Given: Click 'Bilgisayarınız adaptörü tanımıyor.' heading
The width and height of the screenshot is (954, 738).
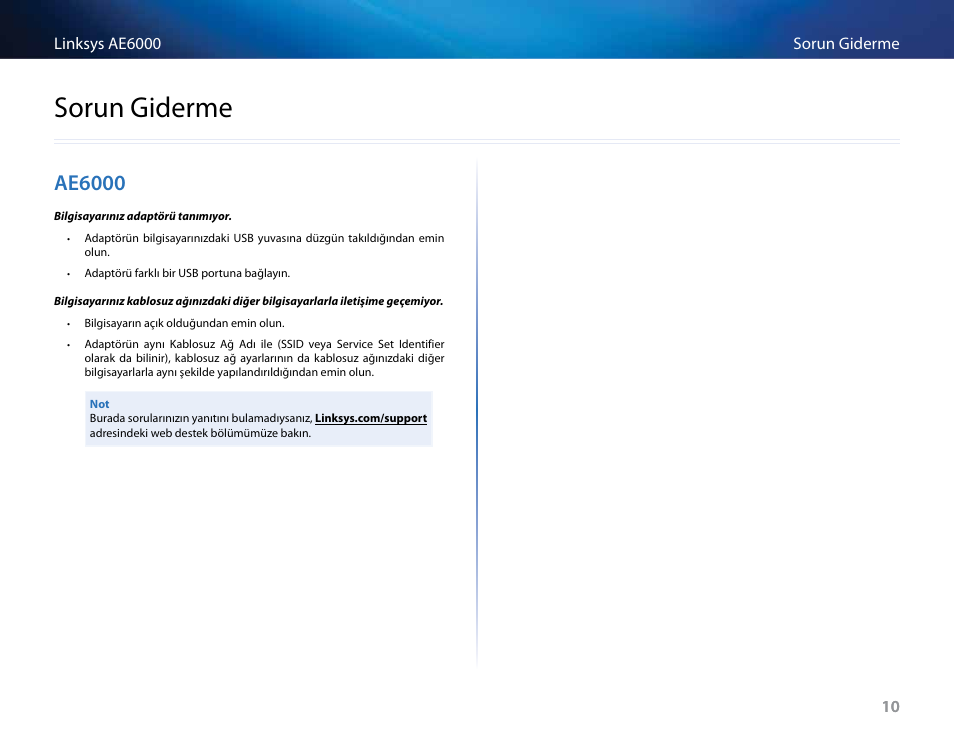Looking at the screenshot, I should 142,216.
